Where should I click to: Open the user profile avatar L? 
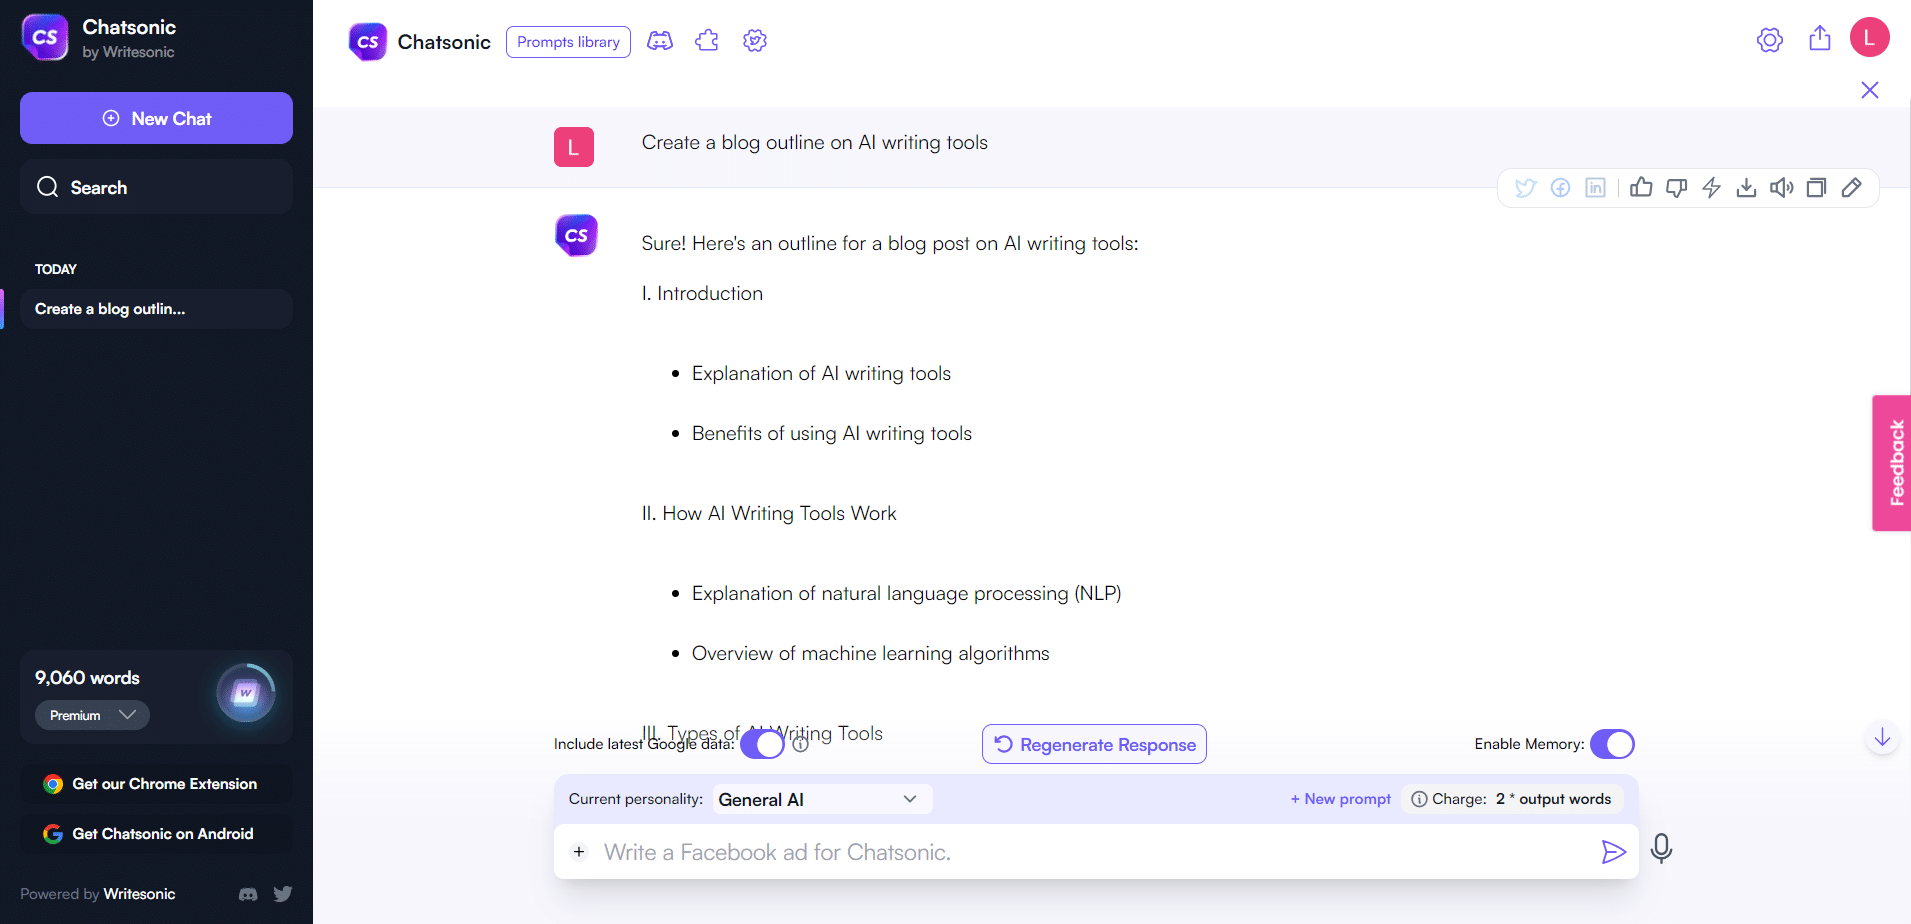click(1870, 38)
